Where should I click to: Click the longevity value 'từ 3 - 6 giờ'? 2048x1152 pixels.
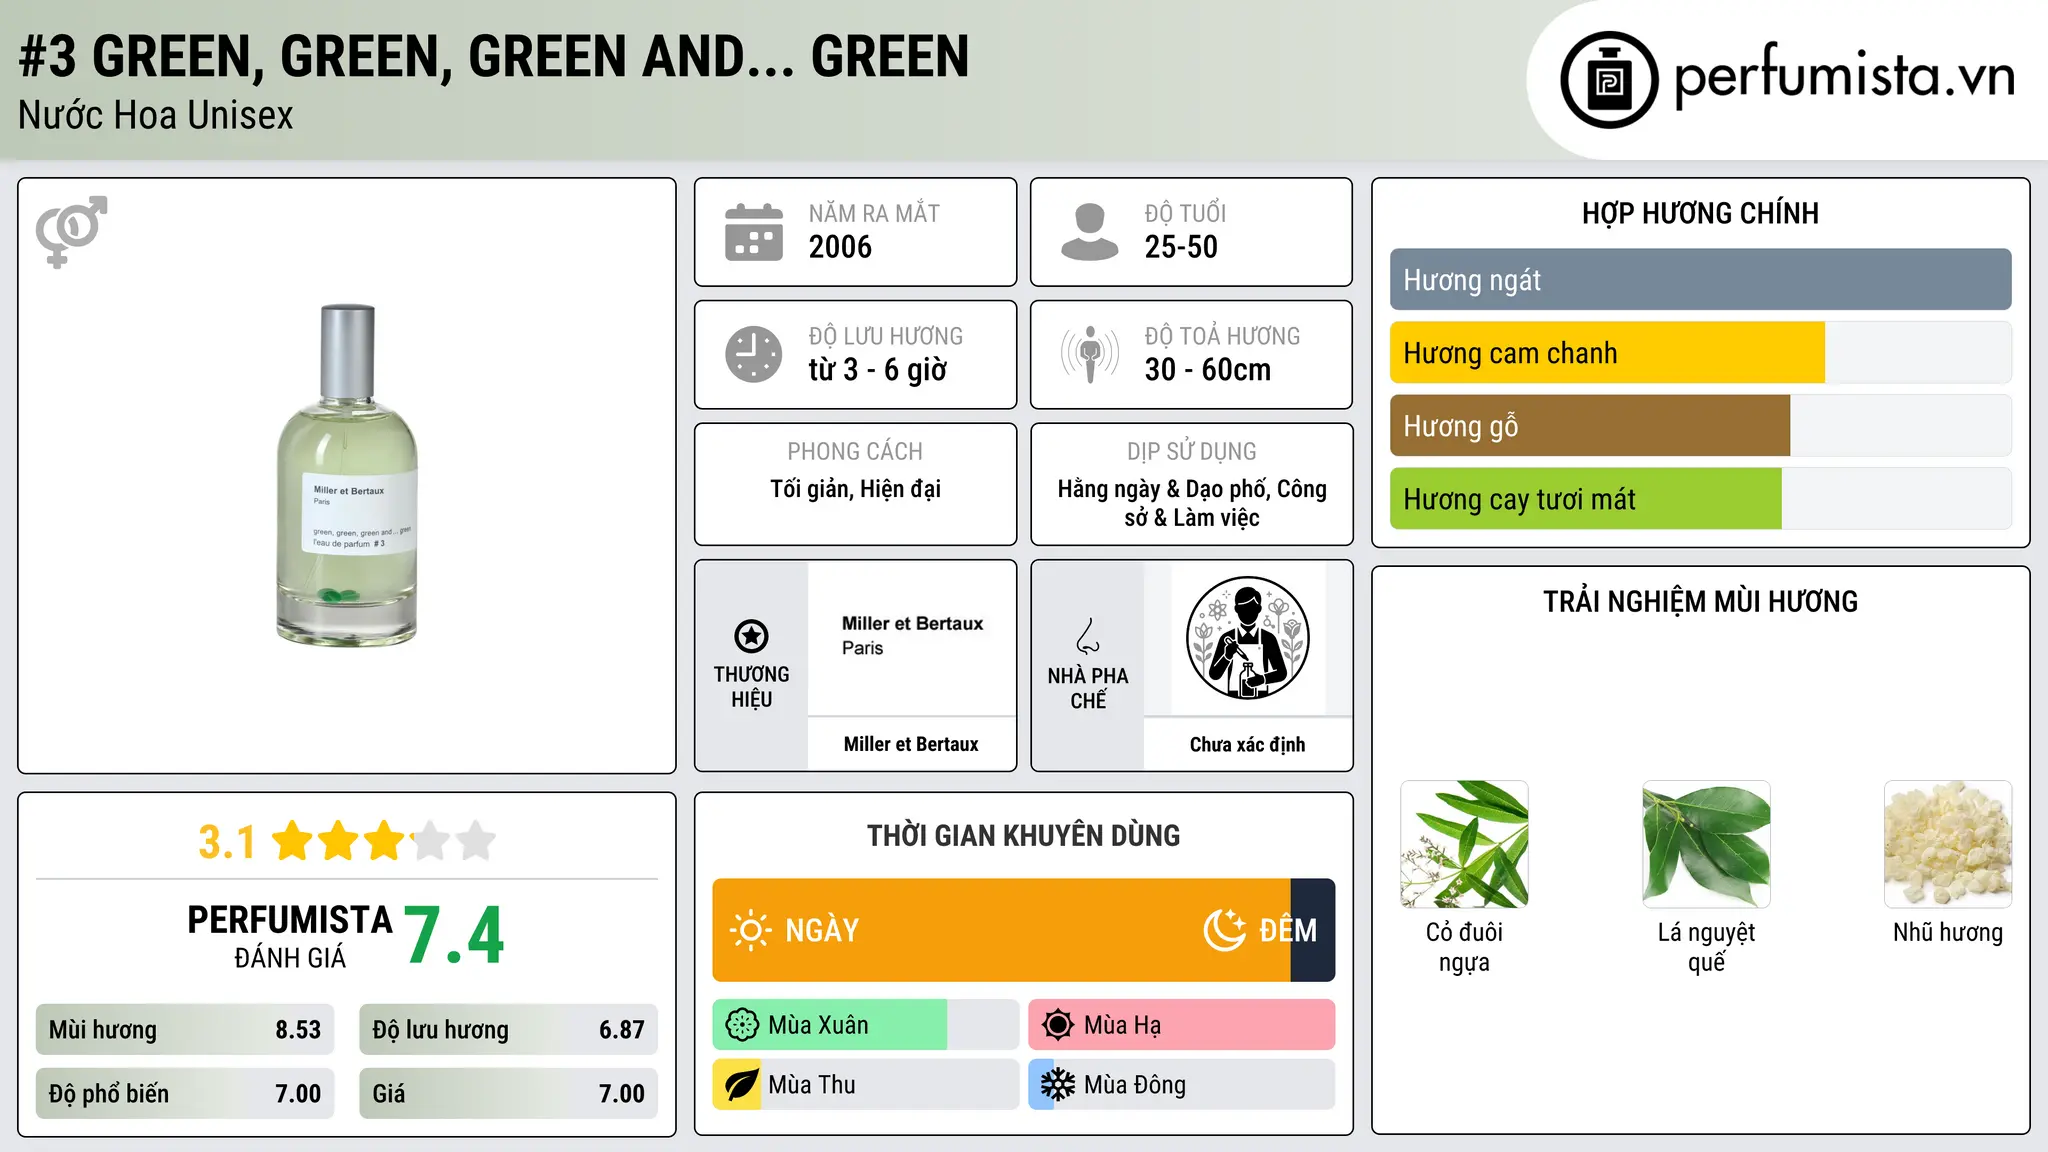click(x=878, y=370)
